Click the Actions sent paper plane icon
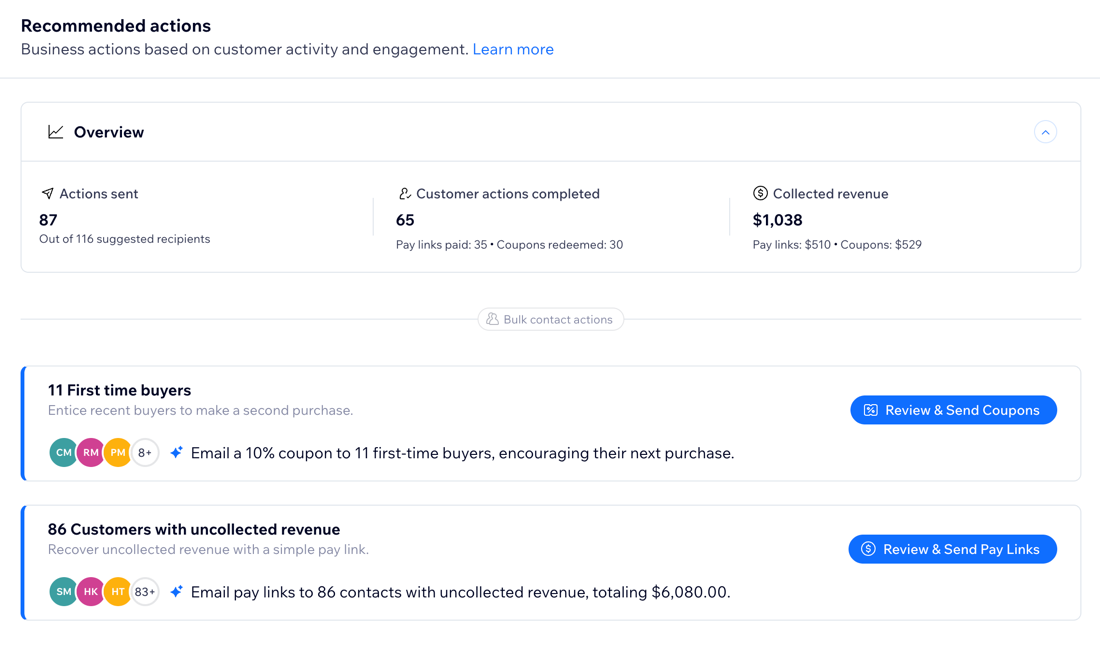Viewport: 1100px width, 646px height. pos(47,194)
